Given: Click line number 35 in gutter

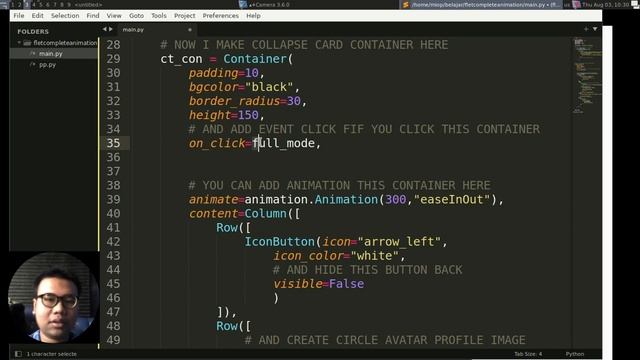Looking at the screenshot, I should tap(113, 143).
